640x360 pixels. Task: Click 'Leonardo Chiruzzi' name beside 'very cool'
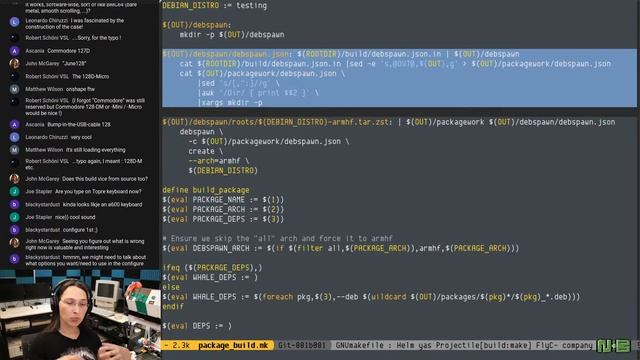[46, 137]
